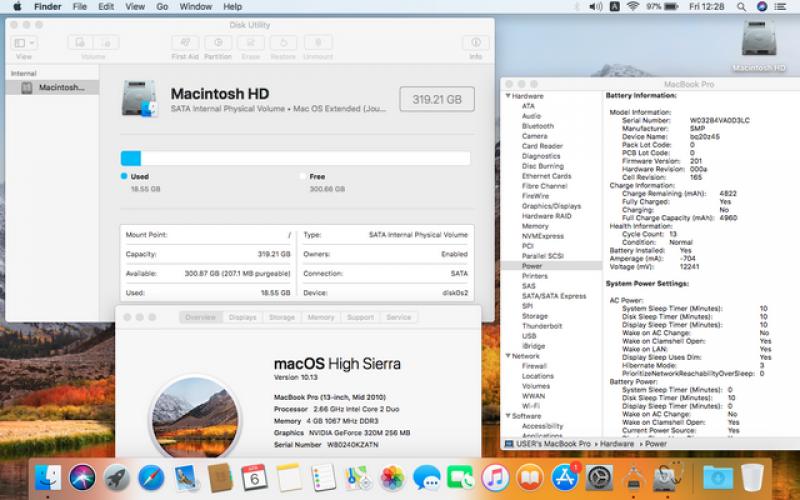The image size is (800, 500).
Task: Open System Preferences from the Dock
Action: [599, 479]
